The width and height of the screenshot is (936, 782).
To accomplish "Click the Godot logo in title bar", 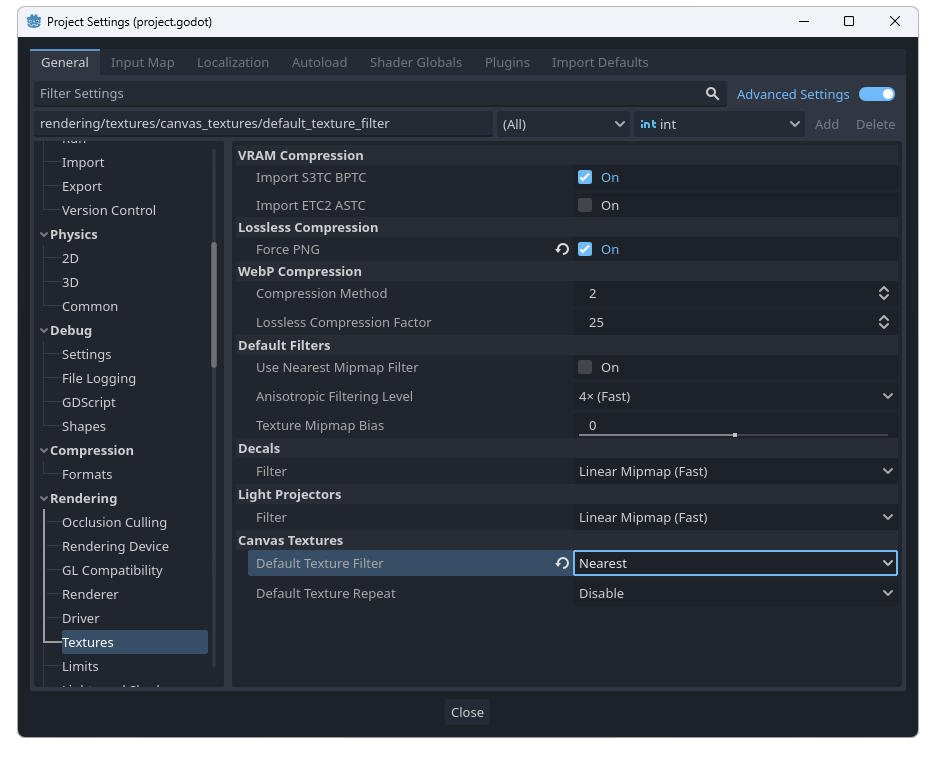I will point(34,21).
